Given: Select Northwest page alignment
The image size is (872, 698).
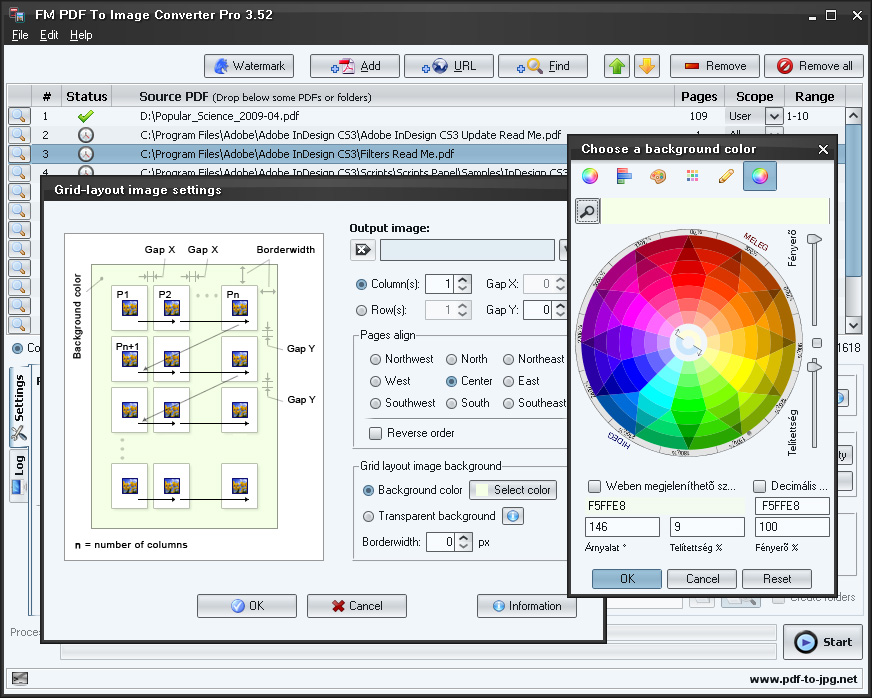Looking at the screenshot, I should [x=376, y=359].
